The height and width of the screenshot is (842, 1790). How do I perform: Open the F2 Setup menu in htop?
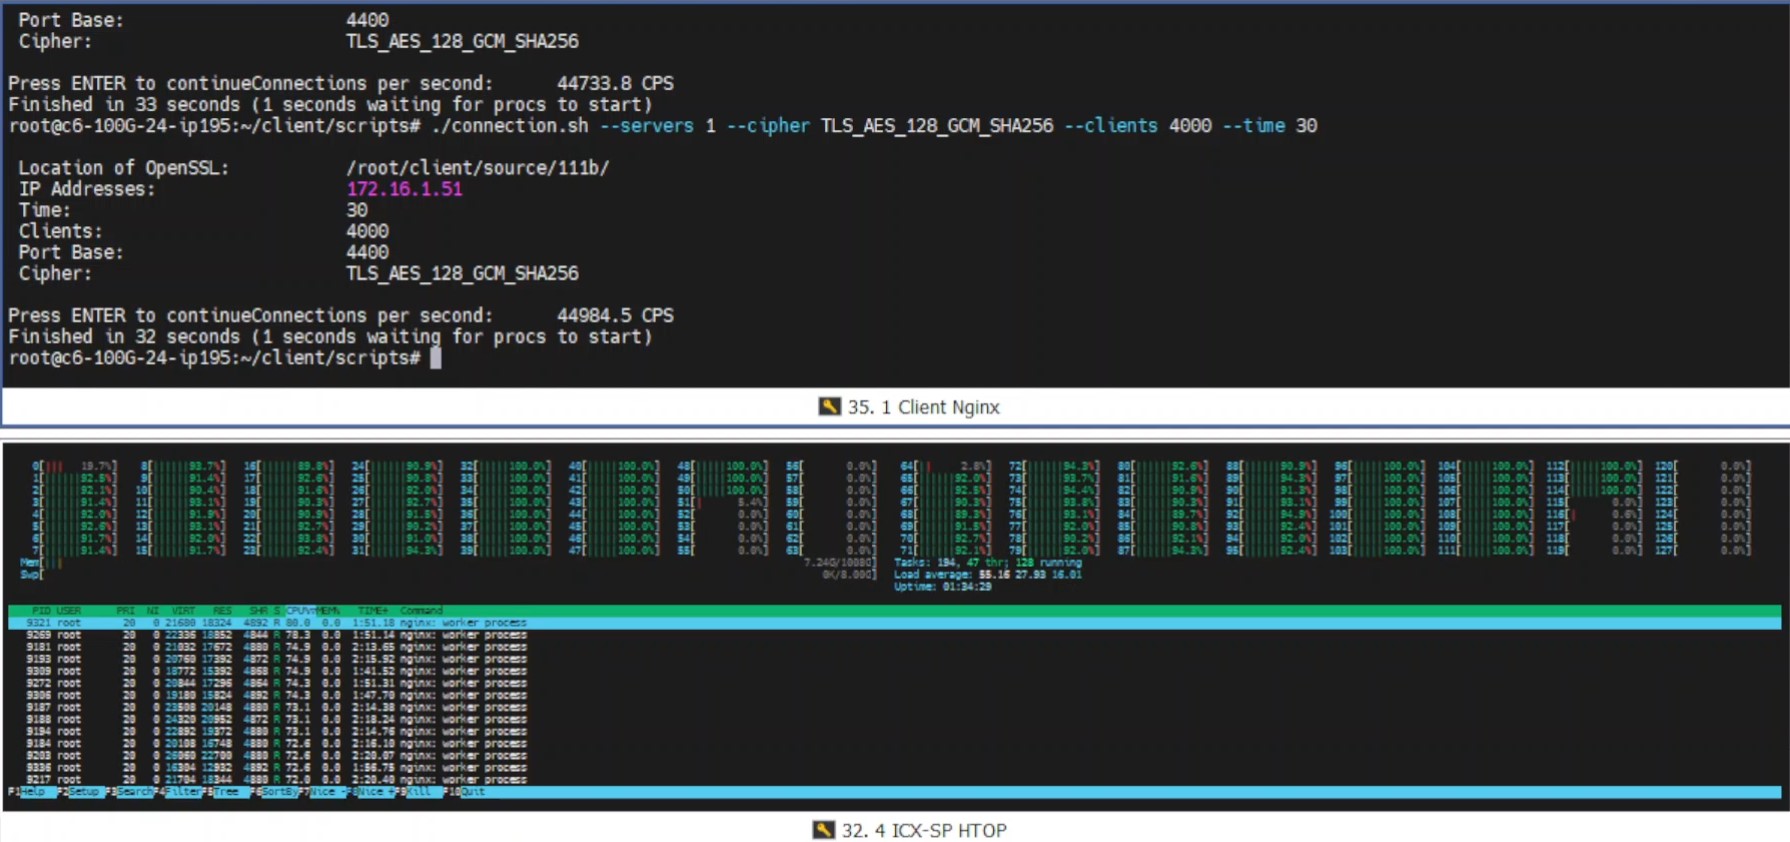click(83, 792)
